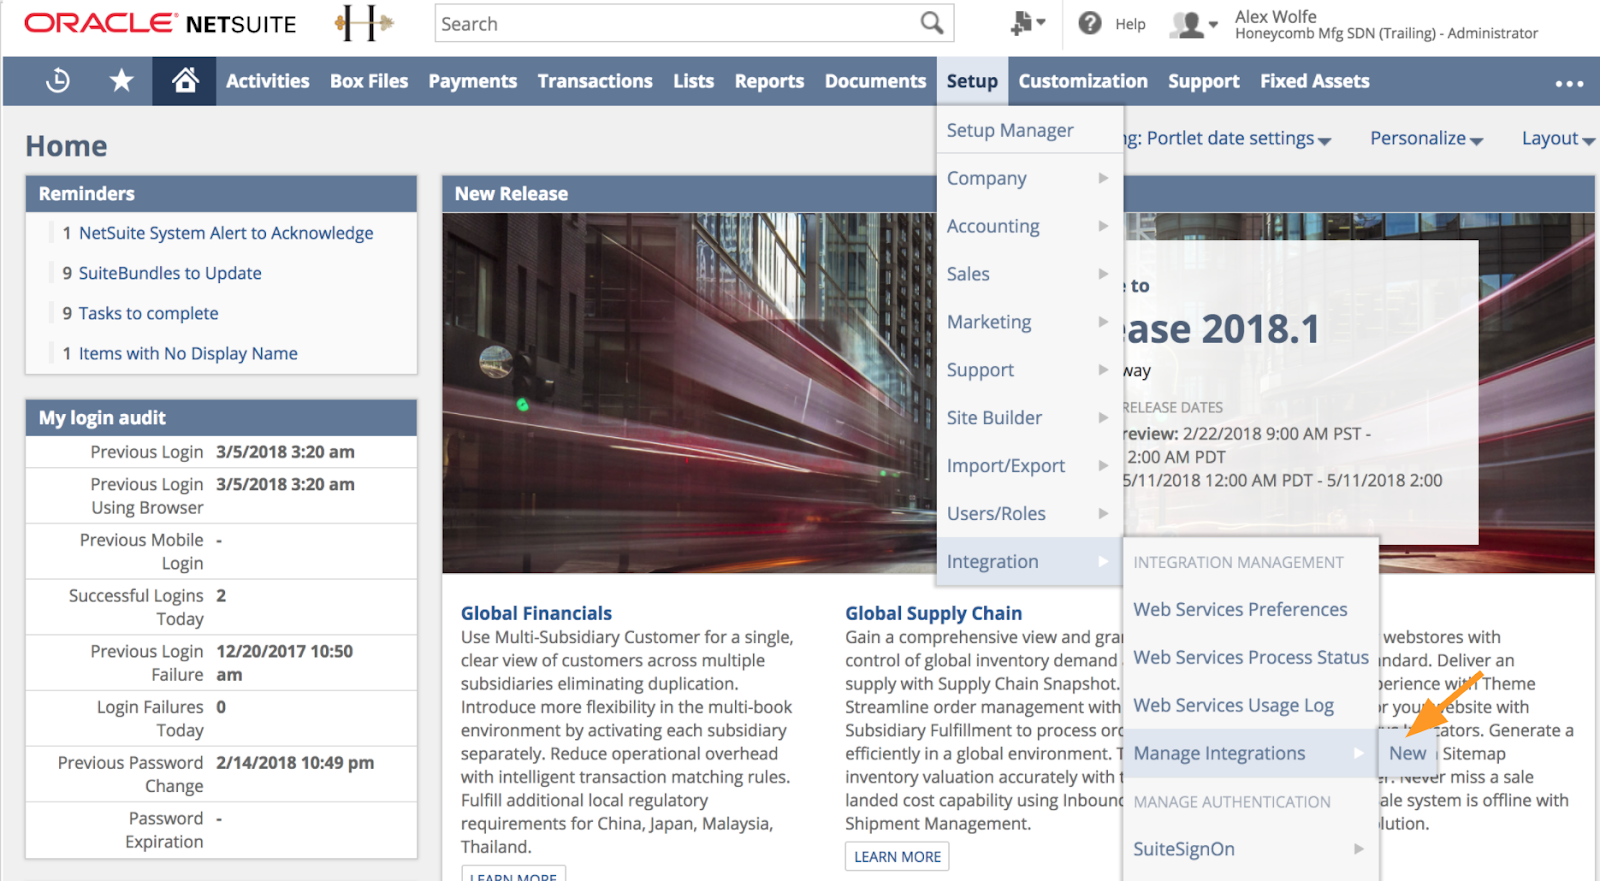
Task: Open NetSuite System Alert to Acknowledge reminder
Action: coord(226,233)
